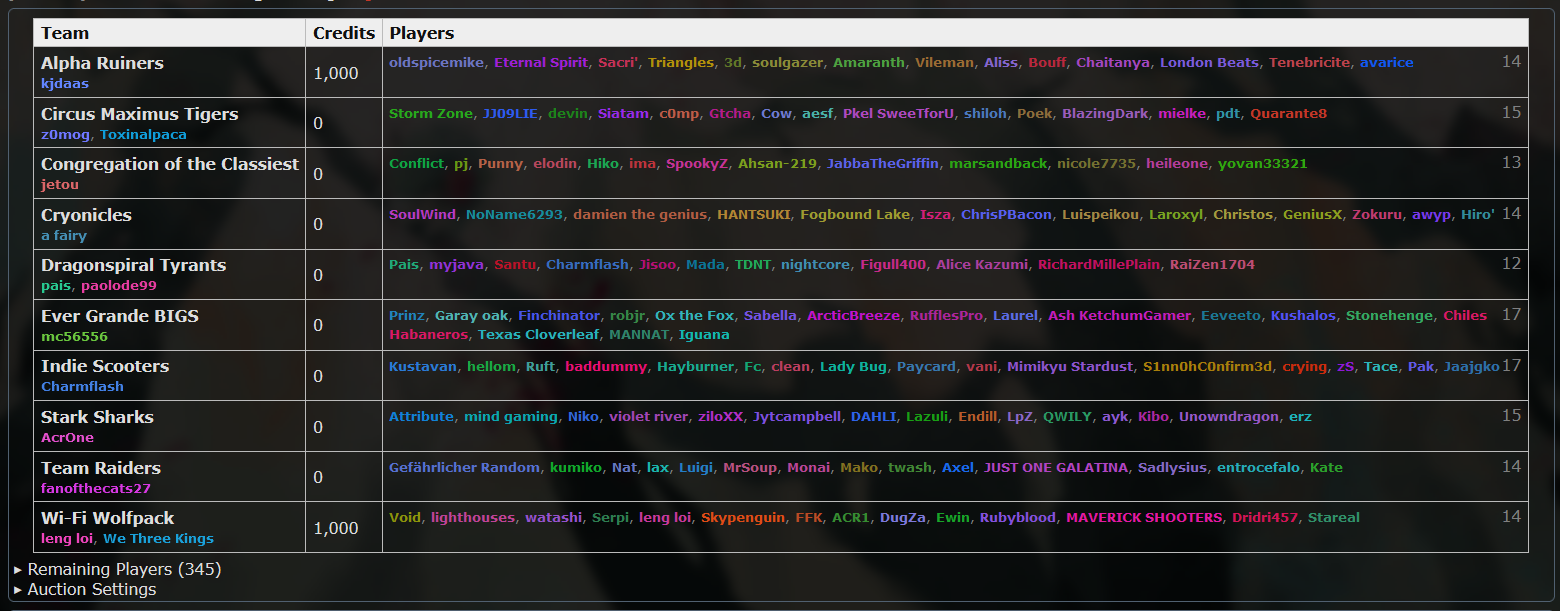
Task: Open player RaiZen1704
Action: [1212, 265]
